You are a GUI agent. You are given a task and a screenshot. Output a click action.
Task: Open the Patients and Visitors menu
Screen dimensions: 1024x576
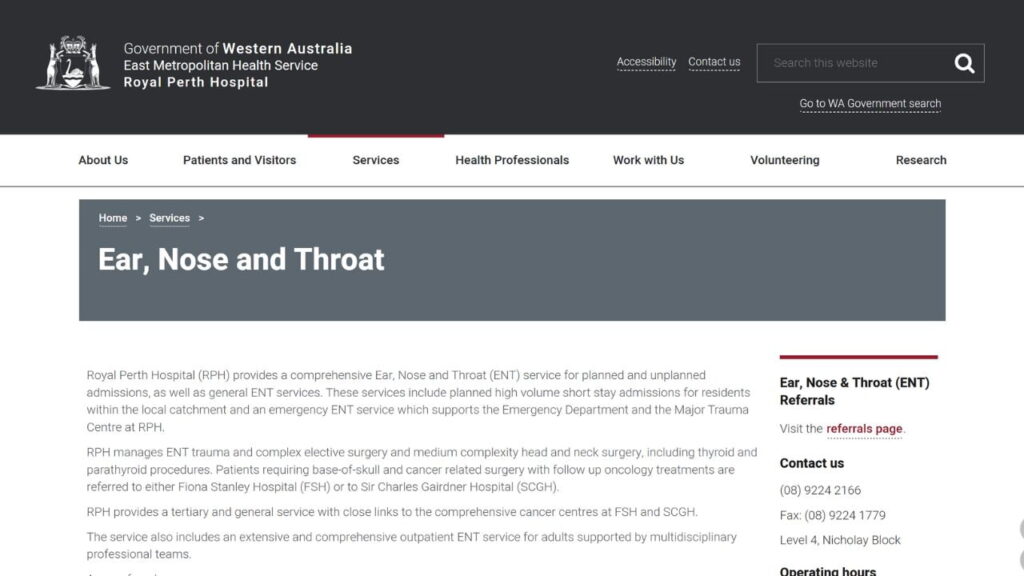point(239,160)
